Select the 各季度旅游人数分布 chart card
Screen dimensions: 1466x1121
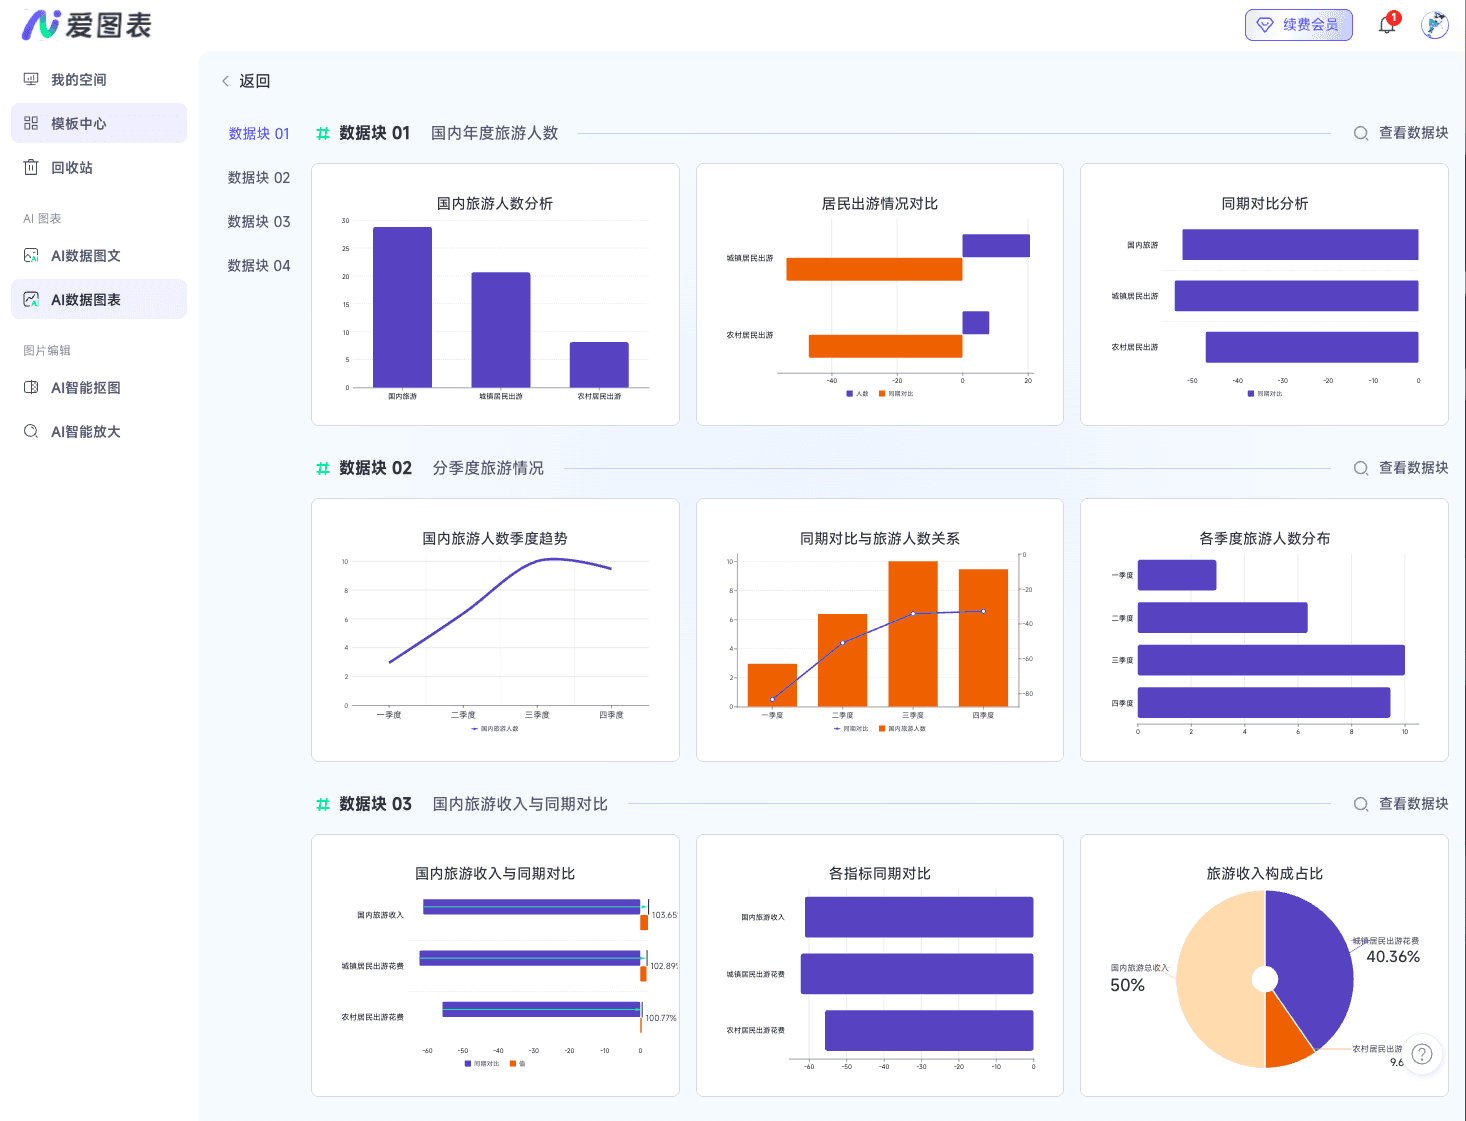pyautogui.click(x=1264, y=630)
